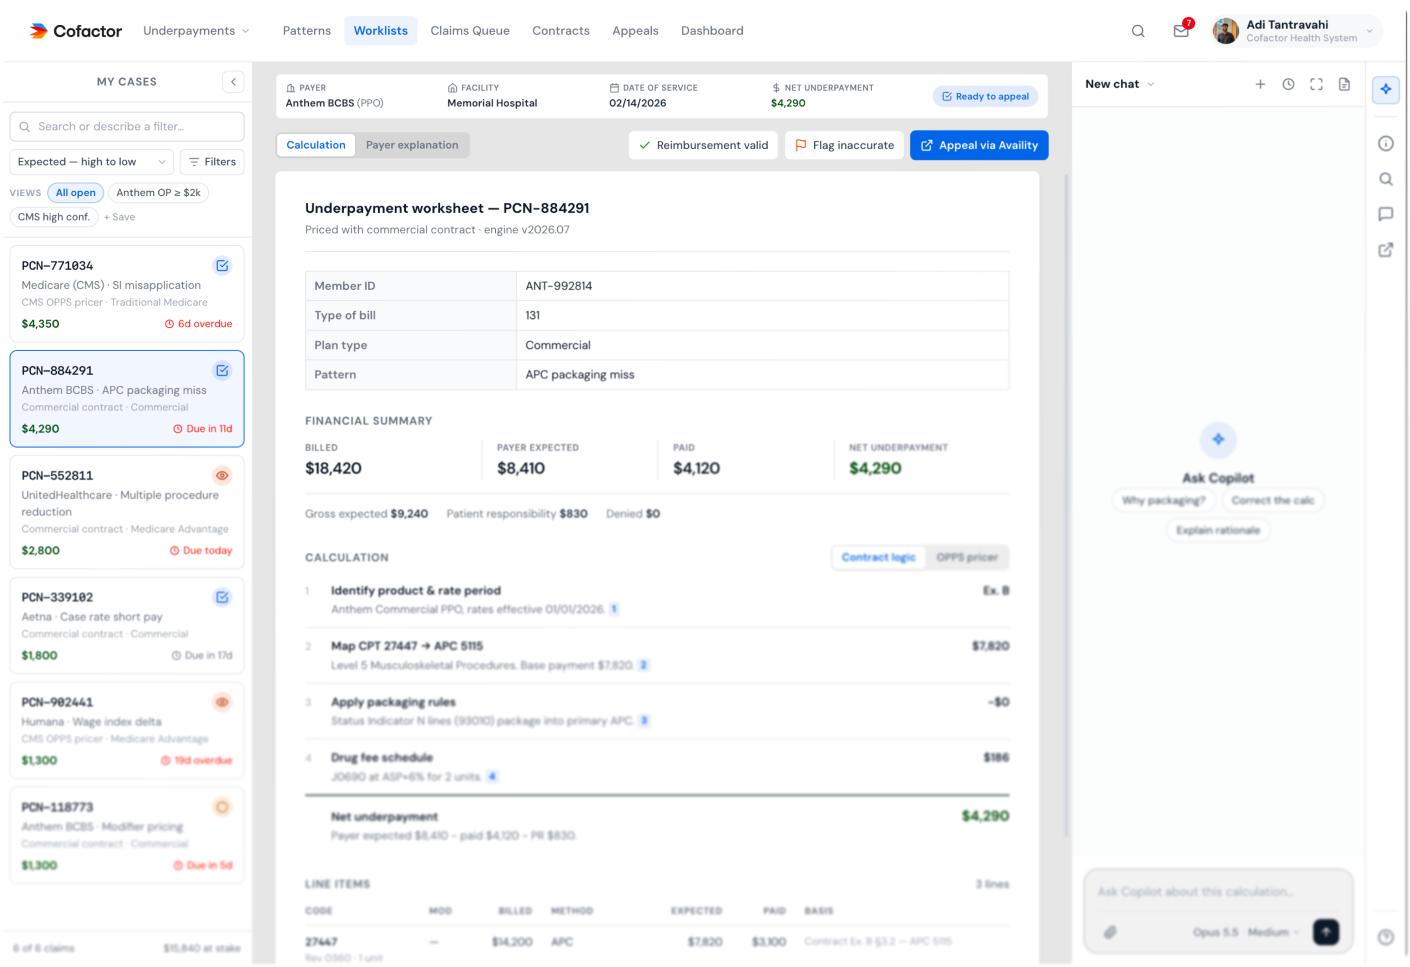Go to the Worklists tab
This screenshot has width=1410, height=967.
coord(381,31)
